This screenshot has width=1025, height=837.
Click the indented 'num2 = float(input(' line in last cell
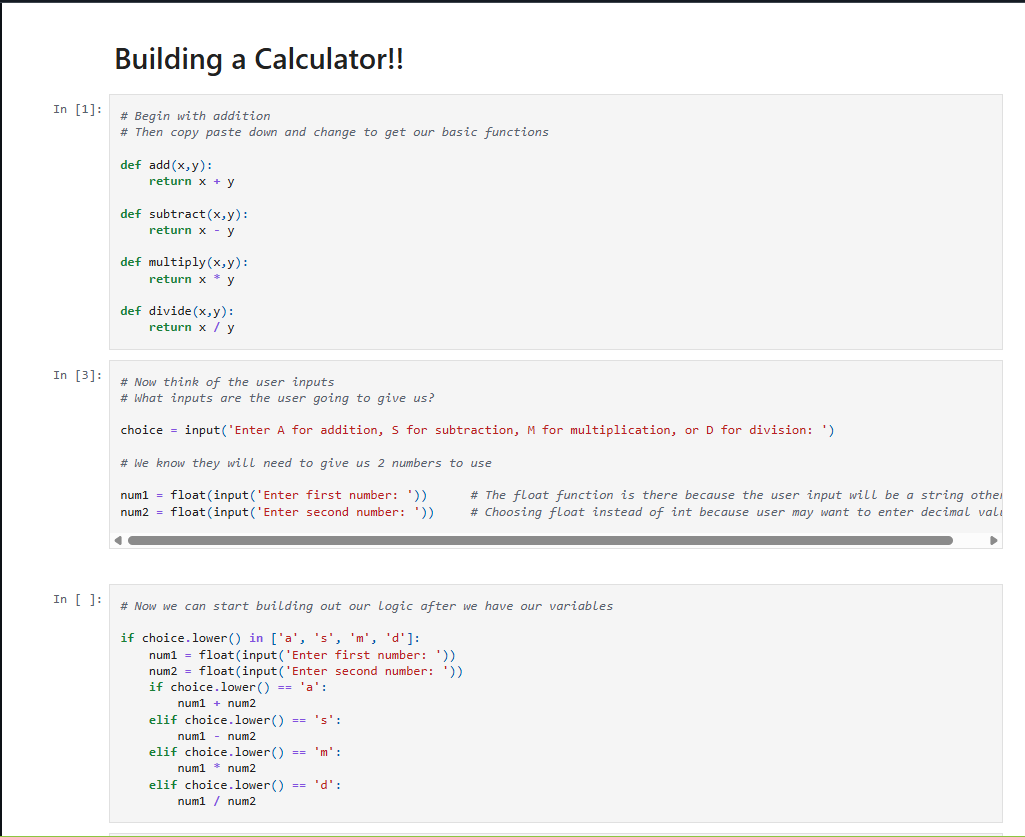[x=306, y=672]
